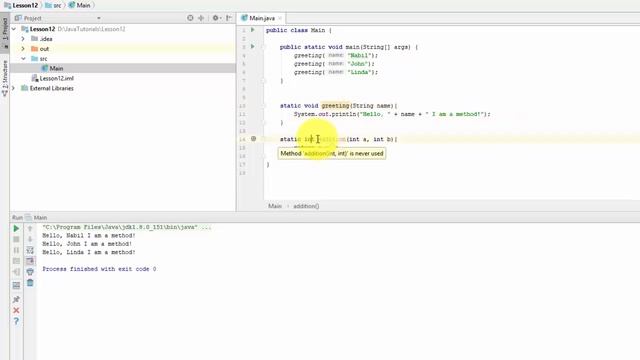Expand External Libraries node
Image resolution: width=640 pixels, height=360 pixels.
[13, 88]
